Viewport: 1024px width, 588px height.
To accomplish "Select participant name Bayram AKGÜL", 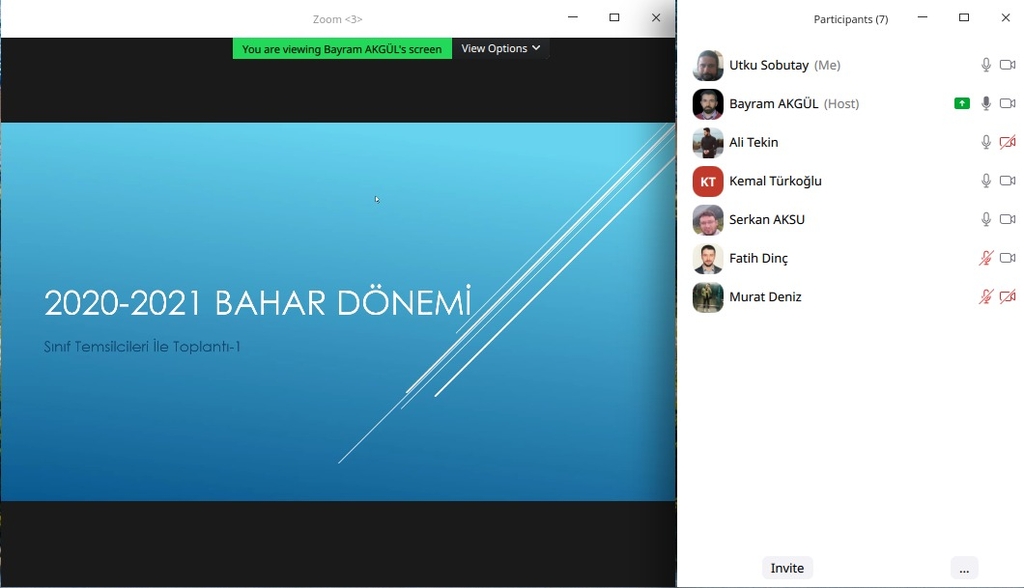I will pos(773,103).
